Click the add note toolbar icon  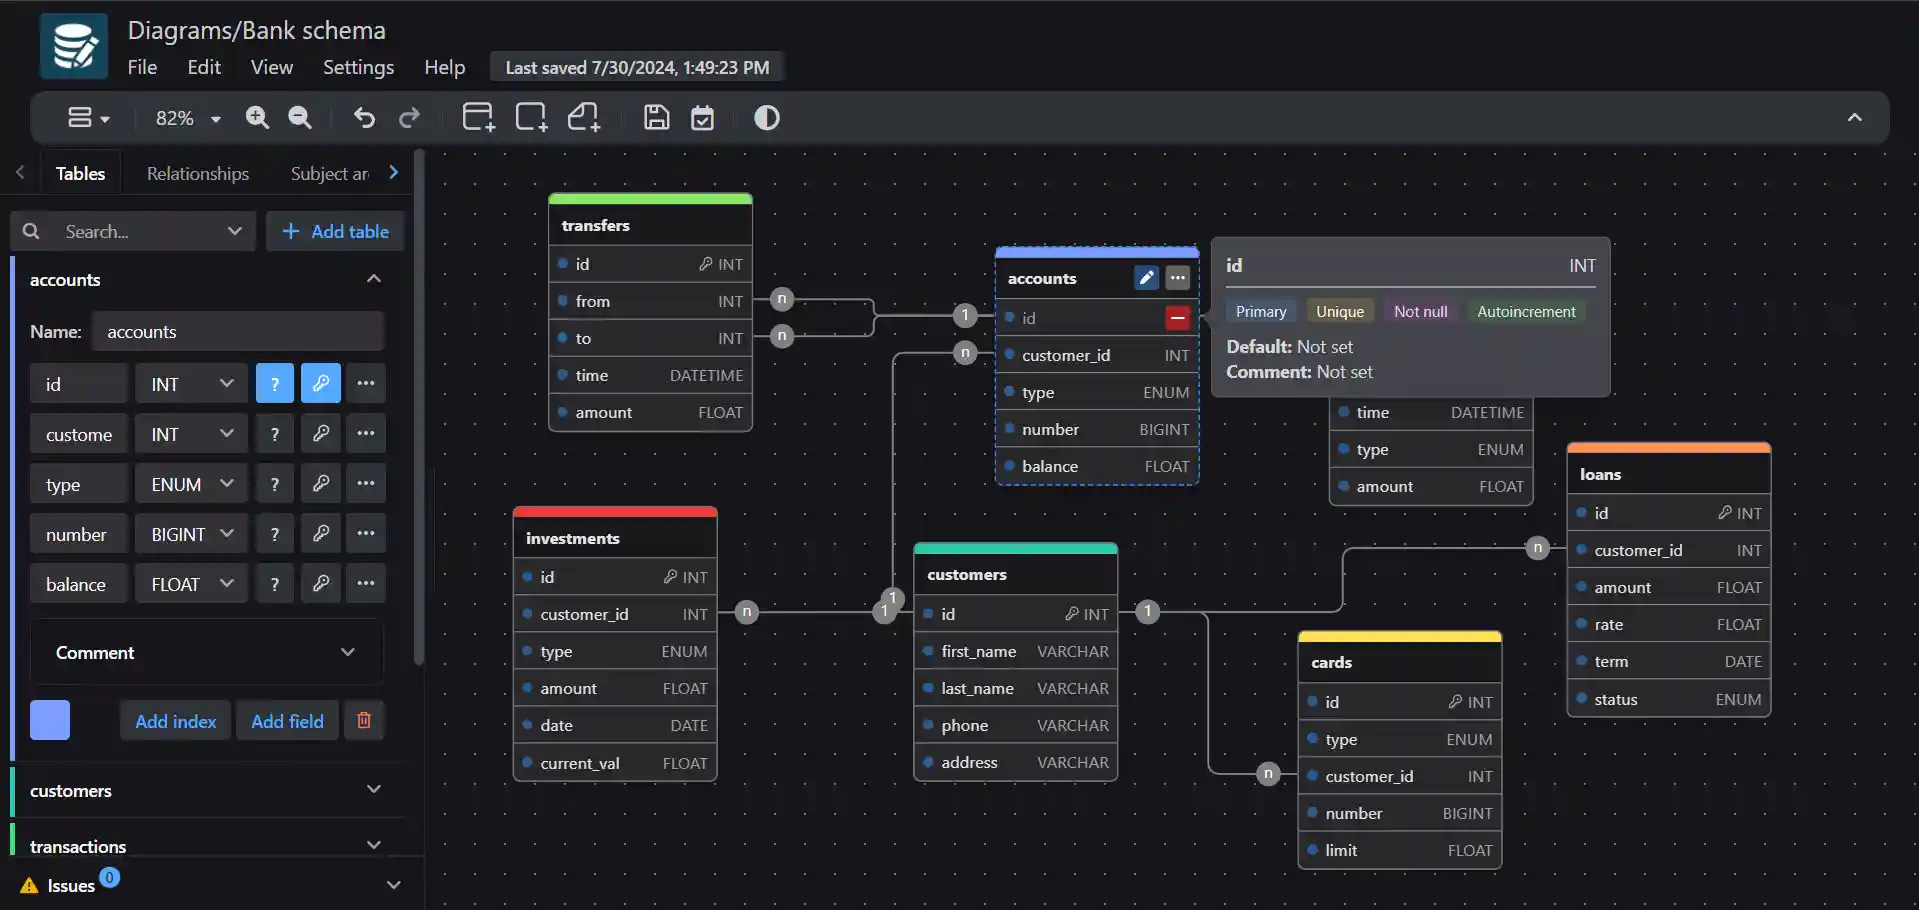[x=584, y=118]
